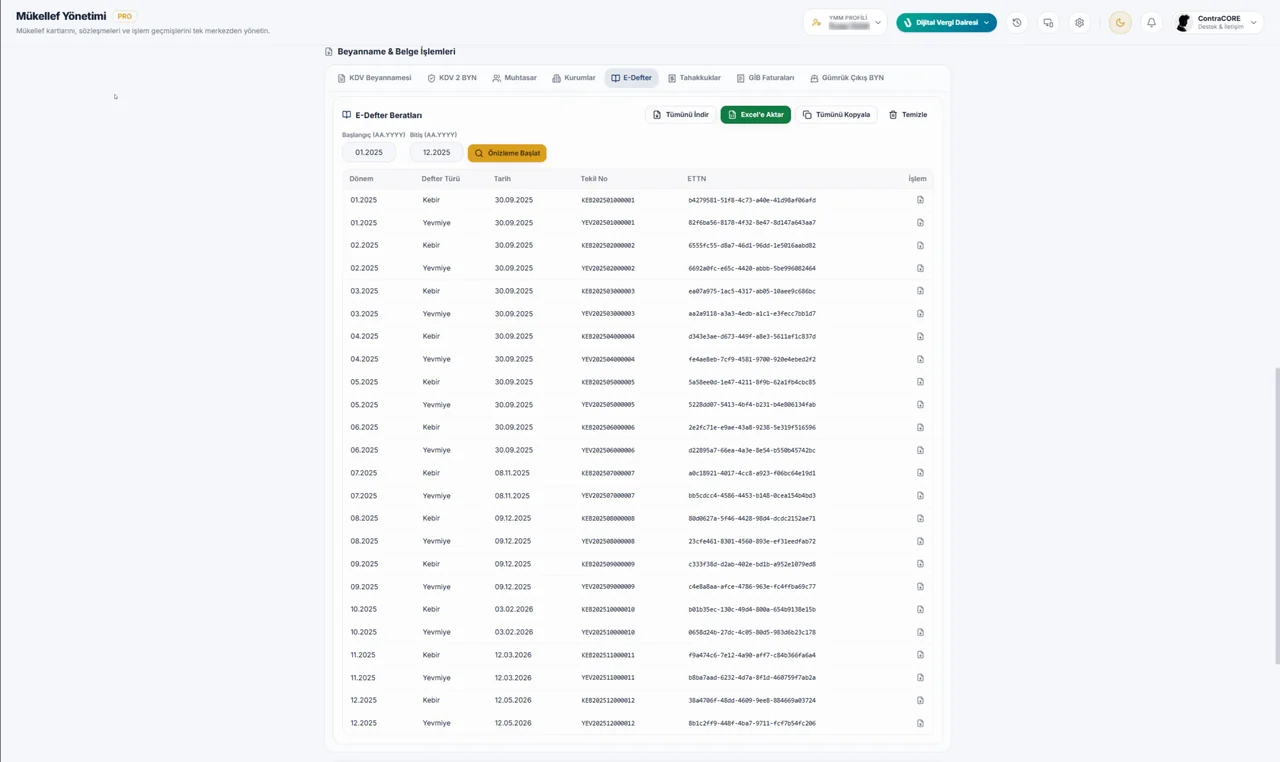Click the Excel'e Aktar button
Viewport: 1280px width, 762px height.
[x=755, y=115]
